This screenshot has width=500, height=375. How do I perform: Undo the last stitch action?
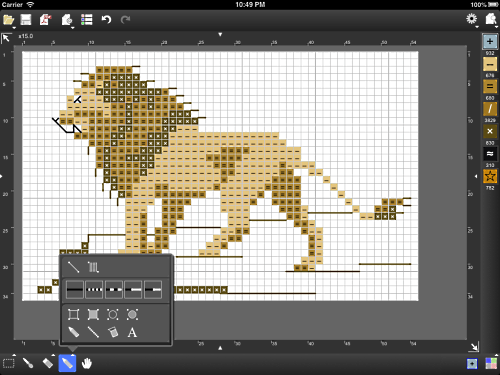(106, 20)
